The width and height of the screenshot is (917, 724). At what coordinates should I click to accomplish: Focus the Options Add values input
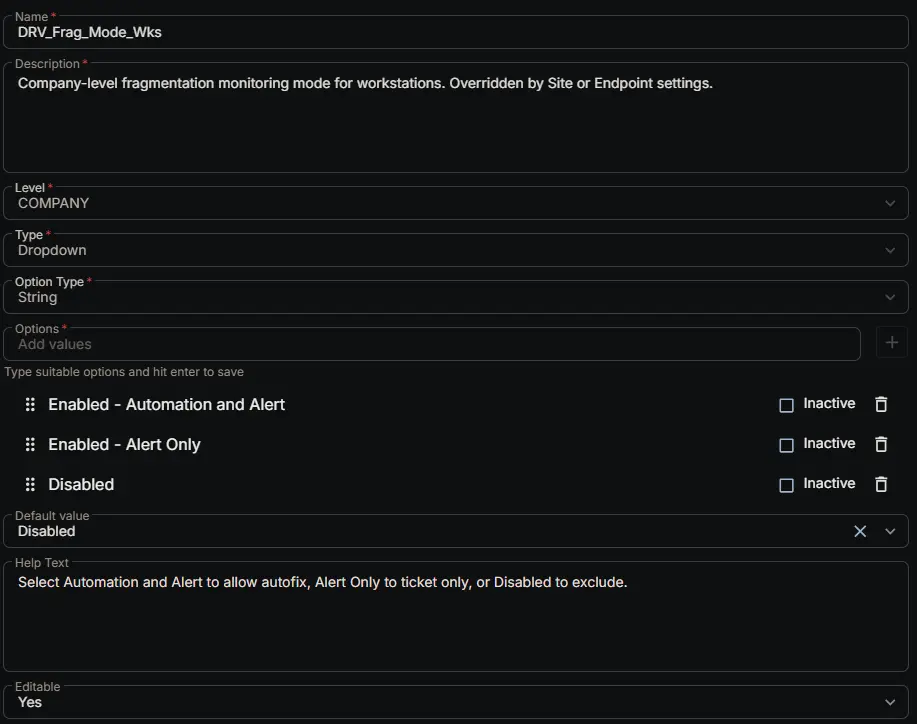click(432, 344)
